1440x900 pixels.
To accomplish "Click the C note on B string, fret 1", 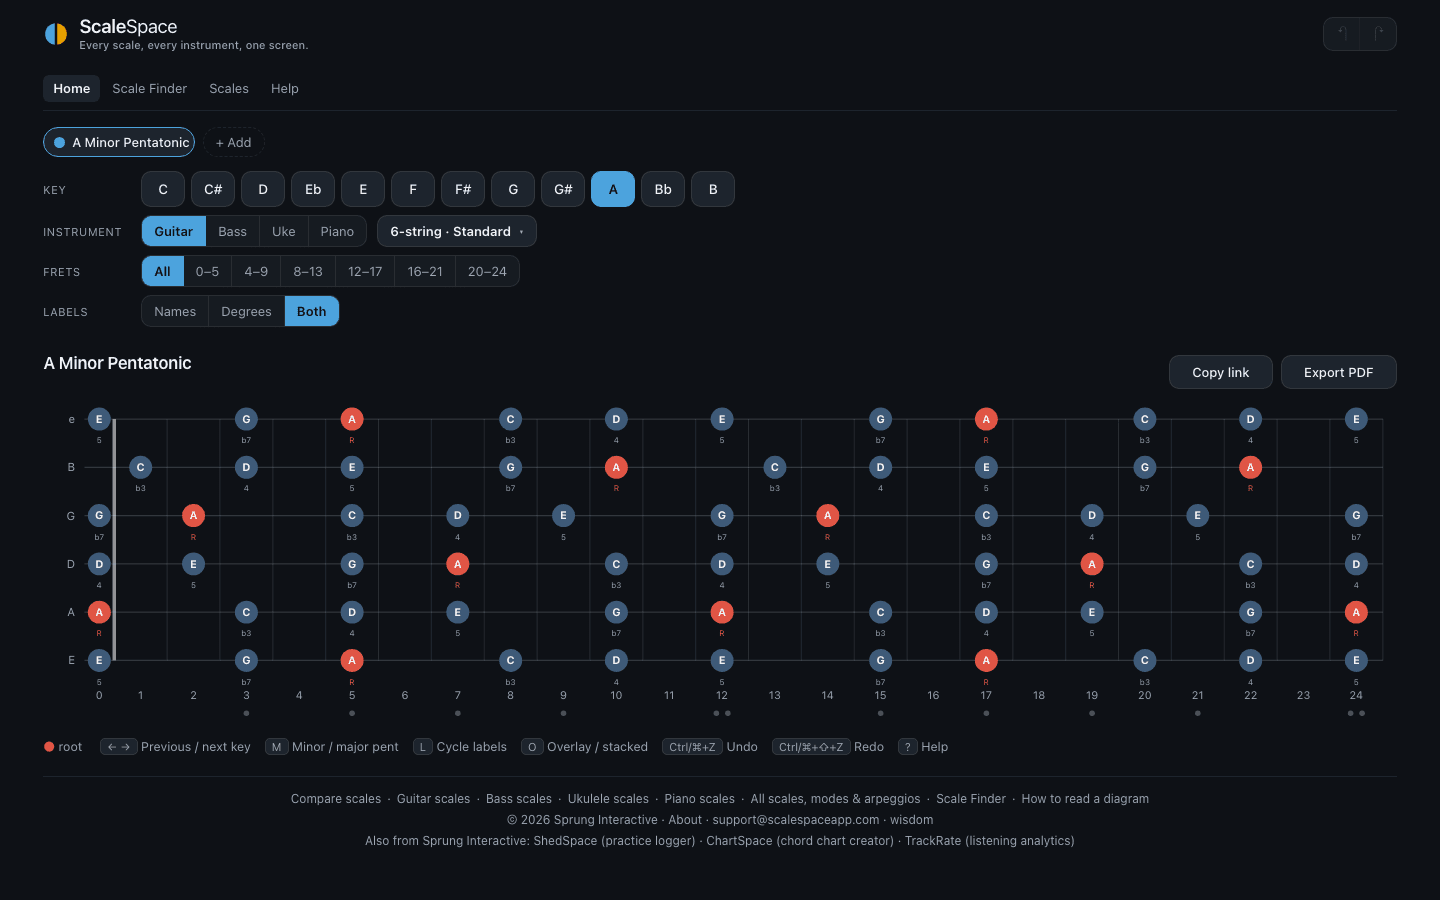I will pos(140,467).
